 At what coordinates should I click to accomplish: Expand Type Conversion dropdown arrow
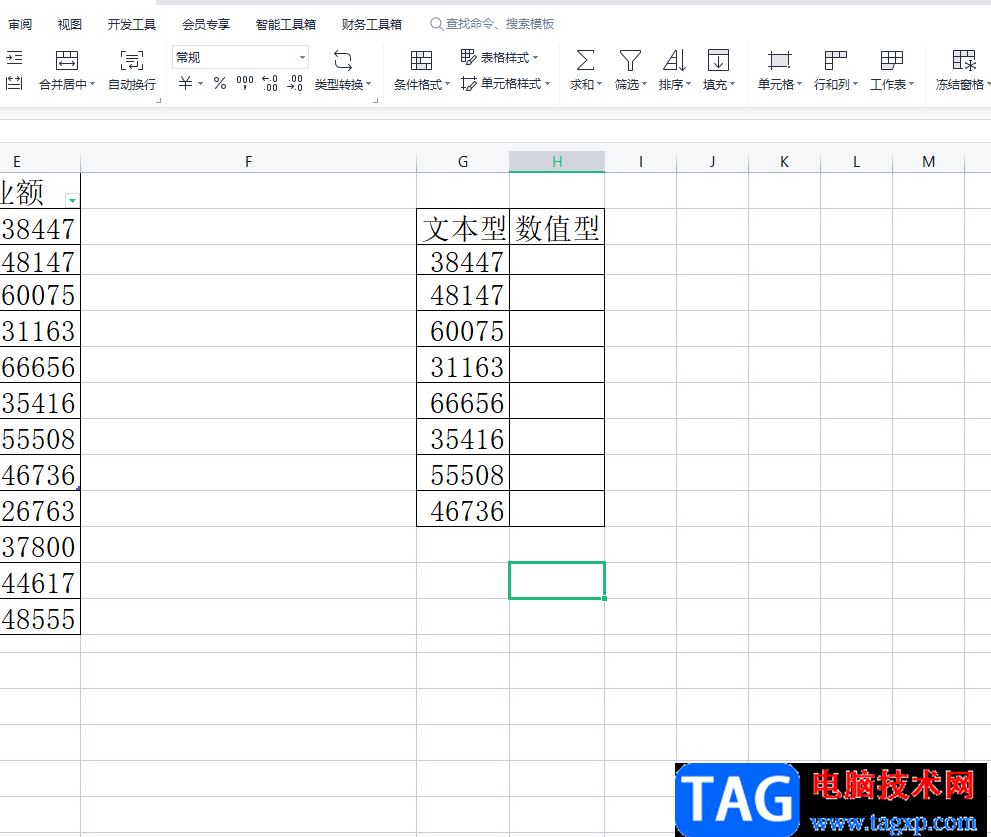click(x=368, y=84)
